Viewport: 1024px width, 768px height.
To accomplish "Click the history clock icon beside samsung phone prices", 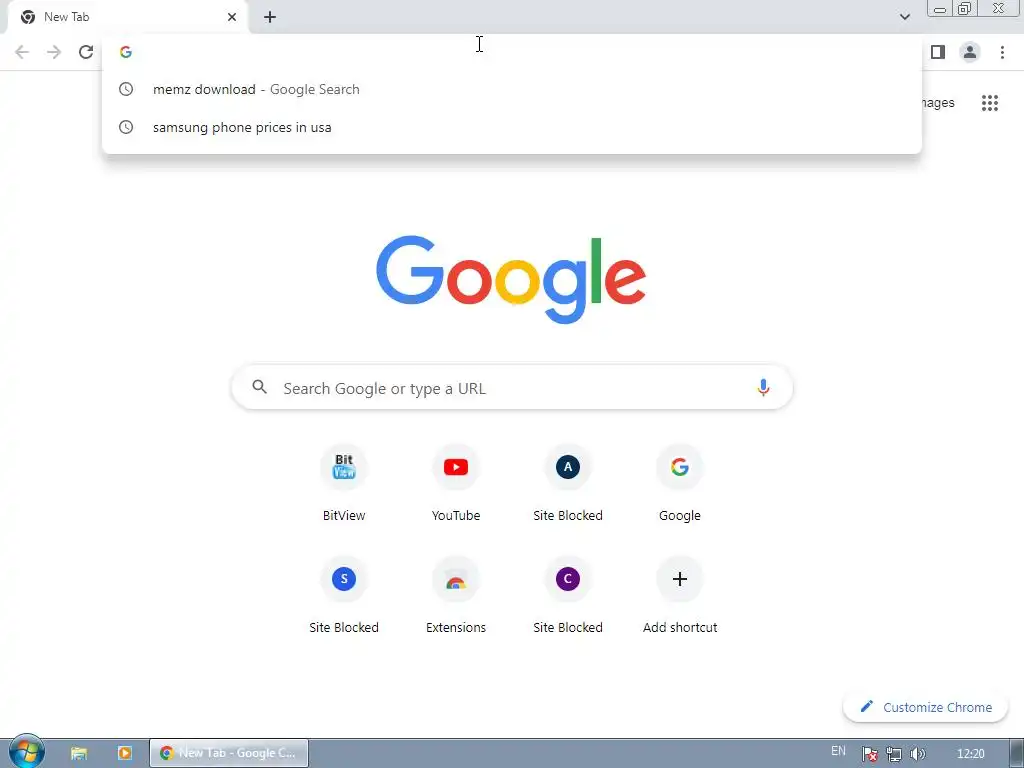I will point(126,127).
